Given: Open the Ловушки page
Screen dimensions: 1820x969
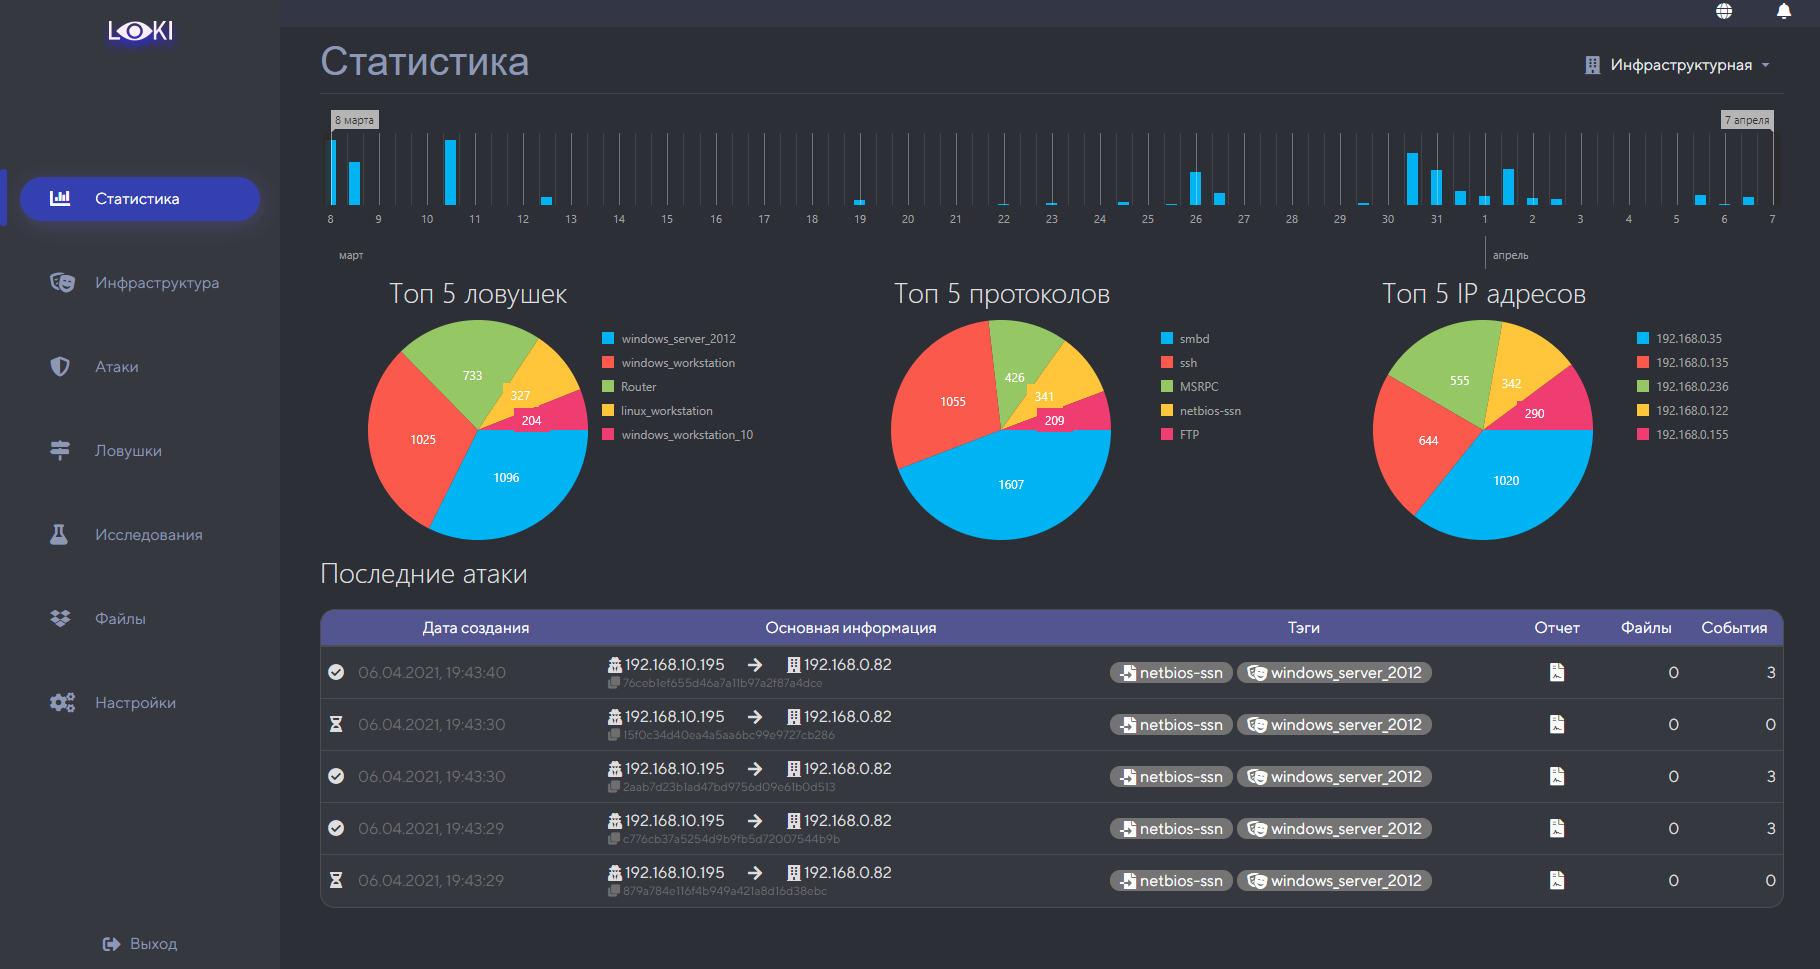Looking at the screenshot, I should pos(128,451).
